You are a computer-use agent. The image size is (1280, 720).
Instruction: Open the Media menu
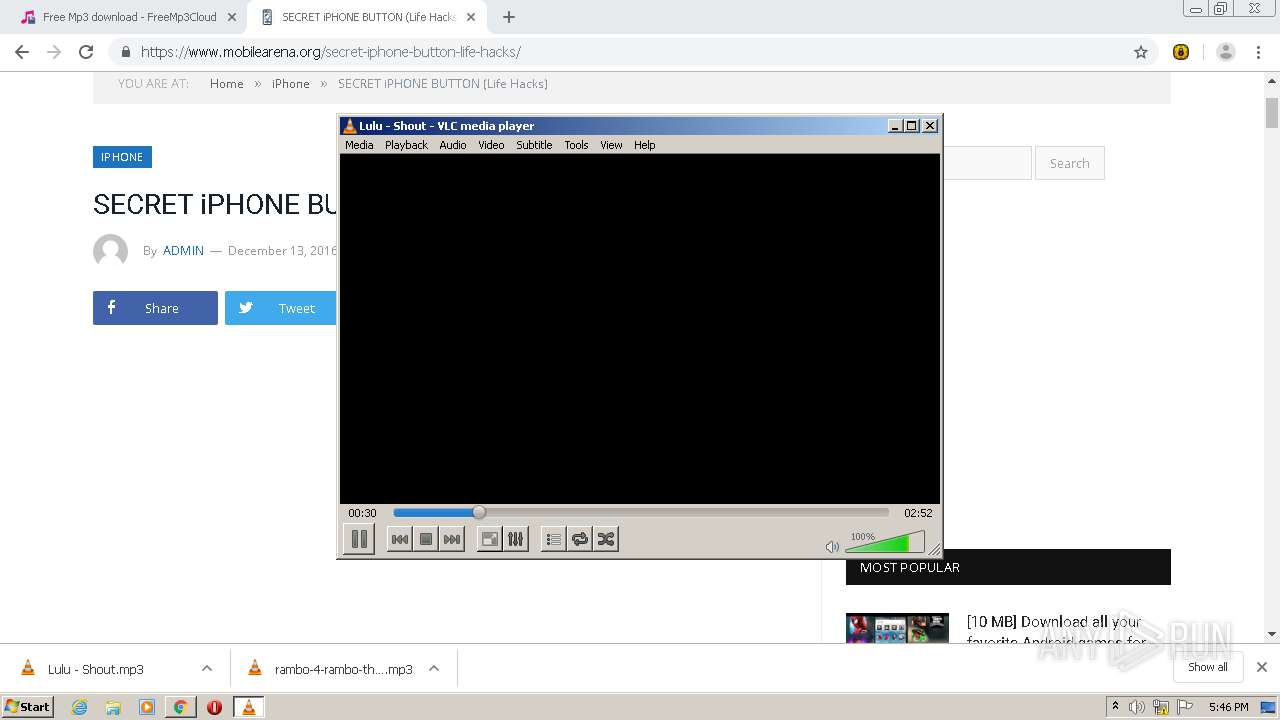point(359,145)
